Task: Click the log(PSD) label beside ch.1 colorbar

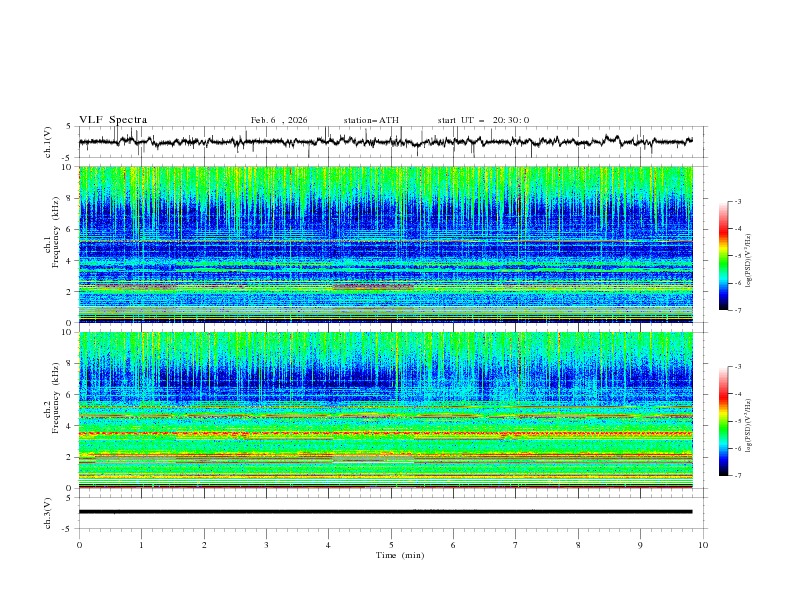Action: pos(749,261)
